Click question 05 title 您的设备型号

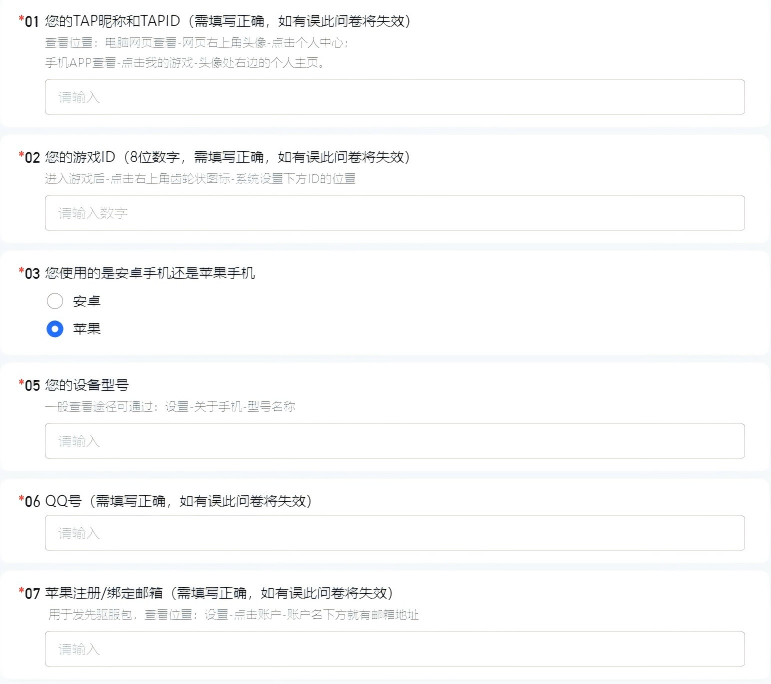pyautogui.click(x=87, y=385)
